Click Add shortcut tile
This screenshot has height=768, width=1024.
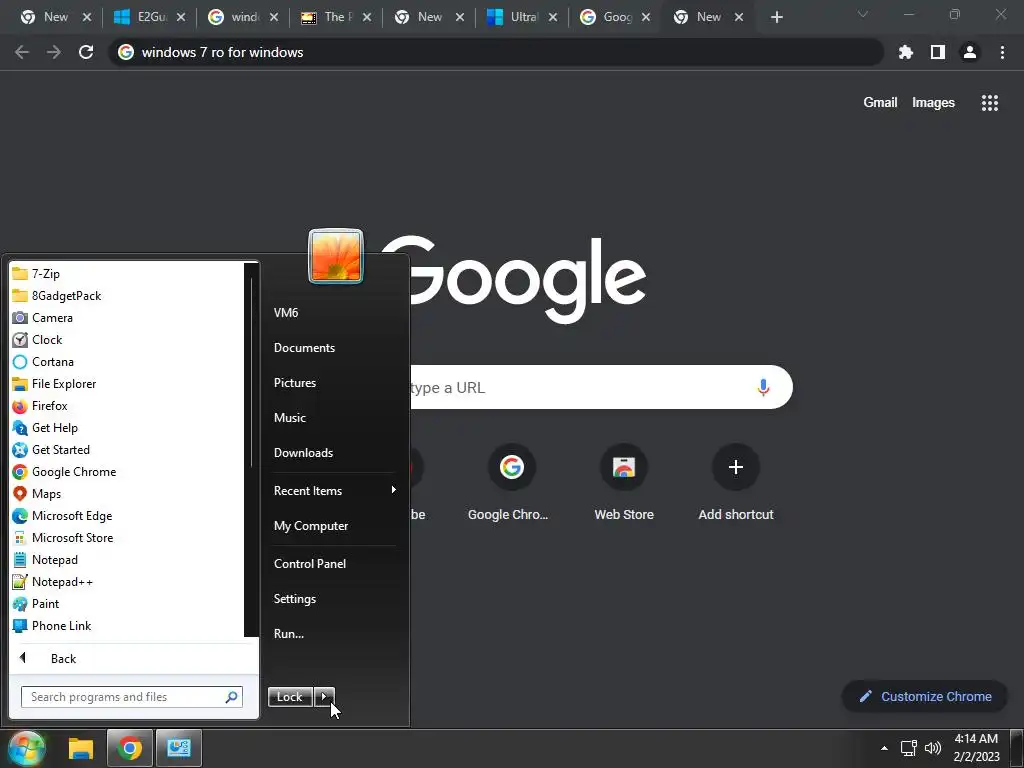(x=736, y=483)
